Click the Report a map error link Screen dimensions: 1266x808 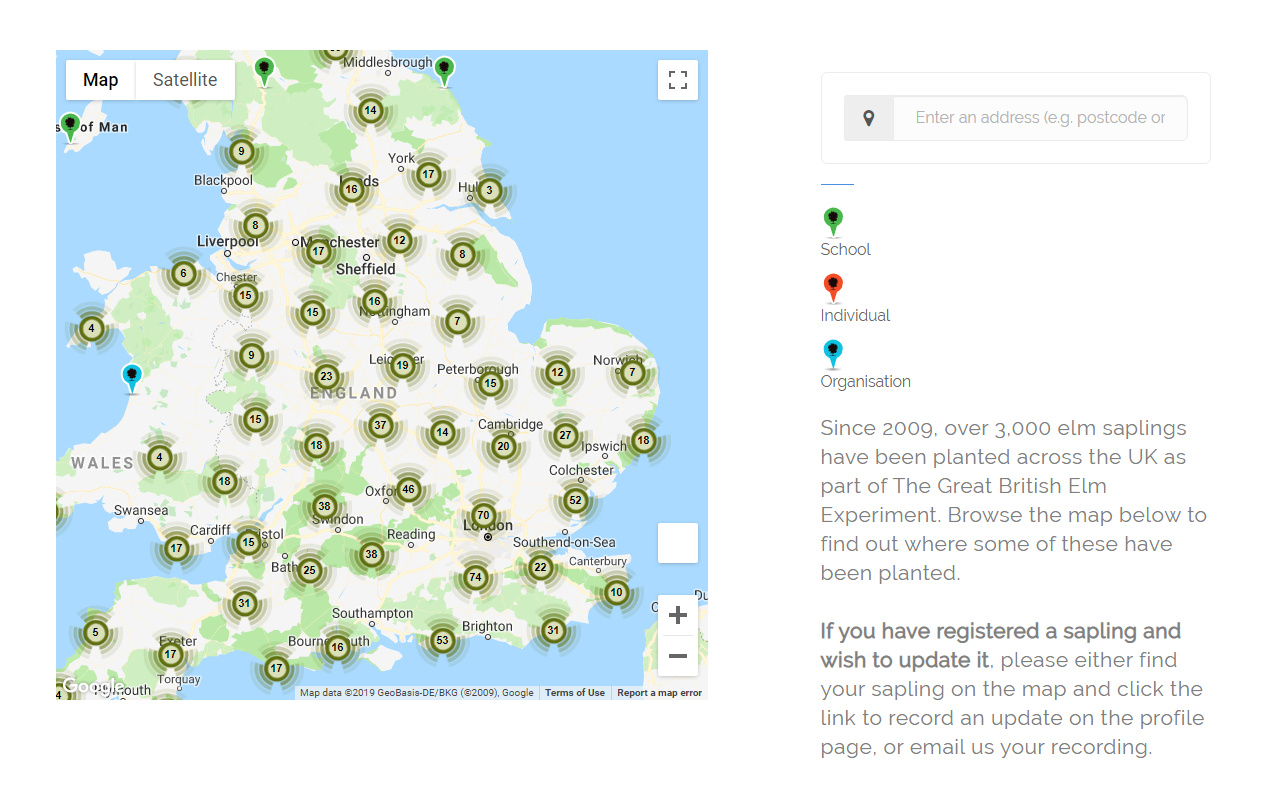pos(659,692)
